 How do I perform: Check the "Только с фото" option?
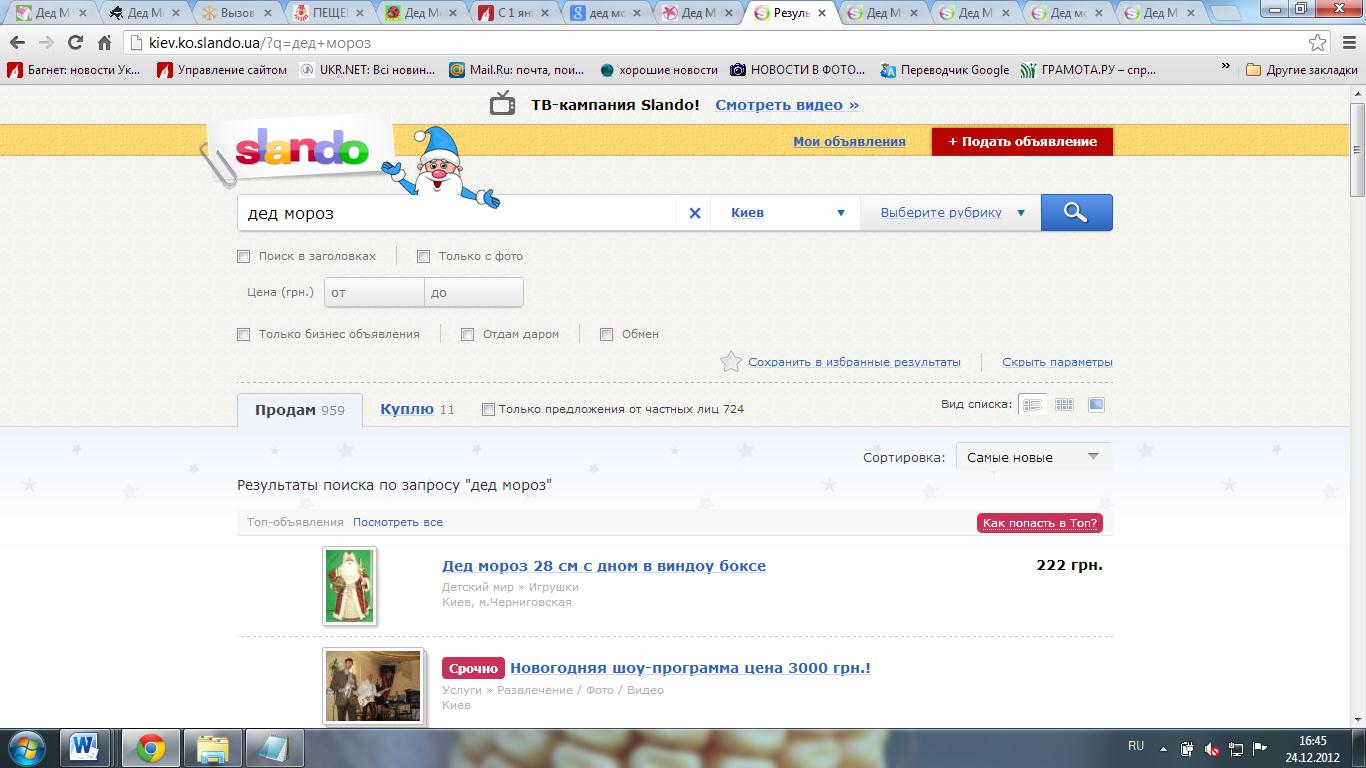tap(424, 256)
